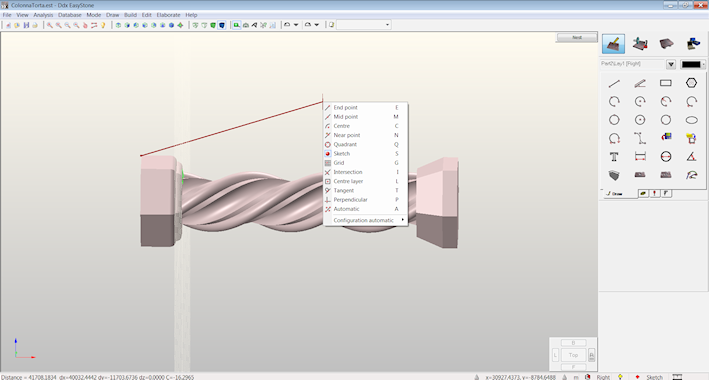Viewport: 709px width, 380px height.
Task: Open the File menu
Action: 7,15
